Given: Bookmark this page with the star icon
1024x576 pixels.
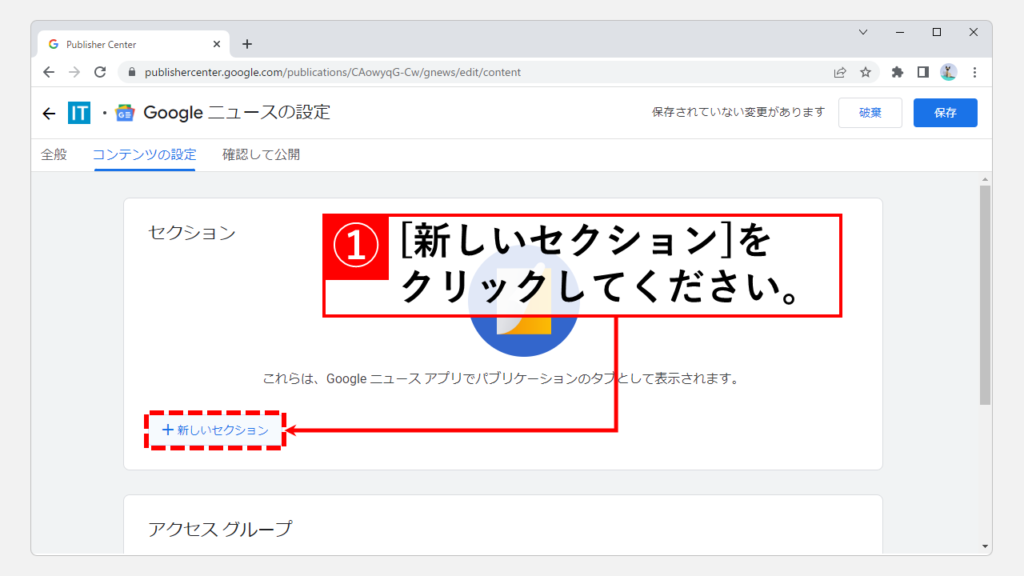Looking at the screenshot, I should pos(865,72).
